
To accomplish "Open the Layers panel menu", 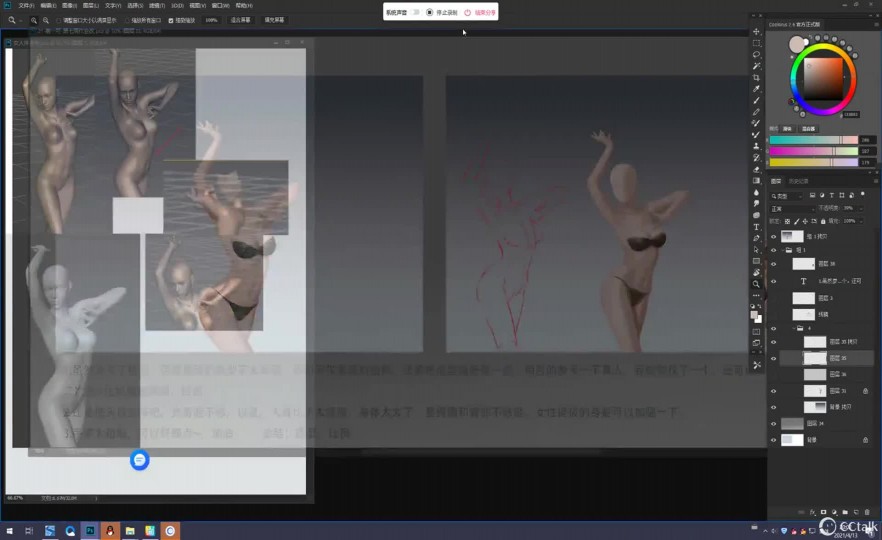I will pos(876,181).
